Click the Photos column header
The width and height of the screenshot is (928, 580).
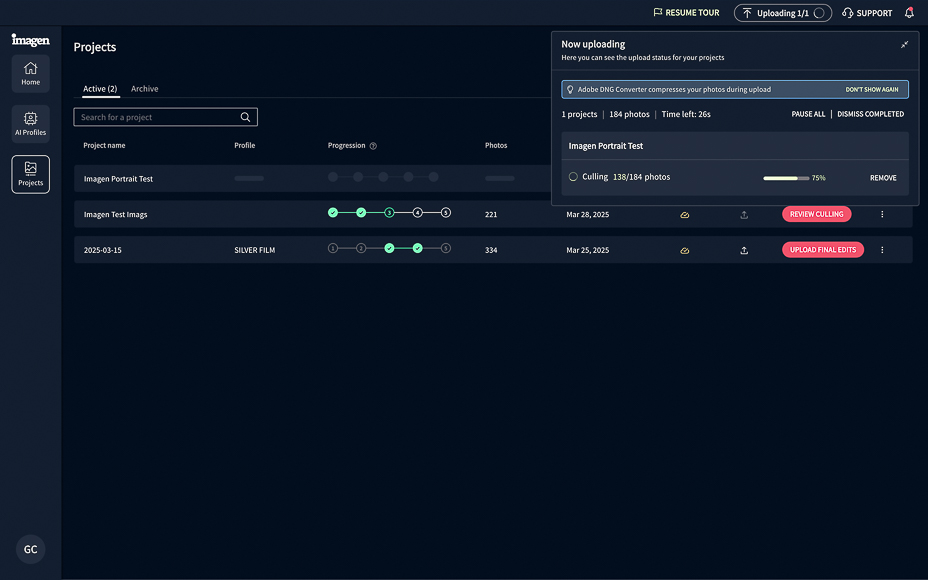click(x=496, y=146)
